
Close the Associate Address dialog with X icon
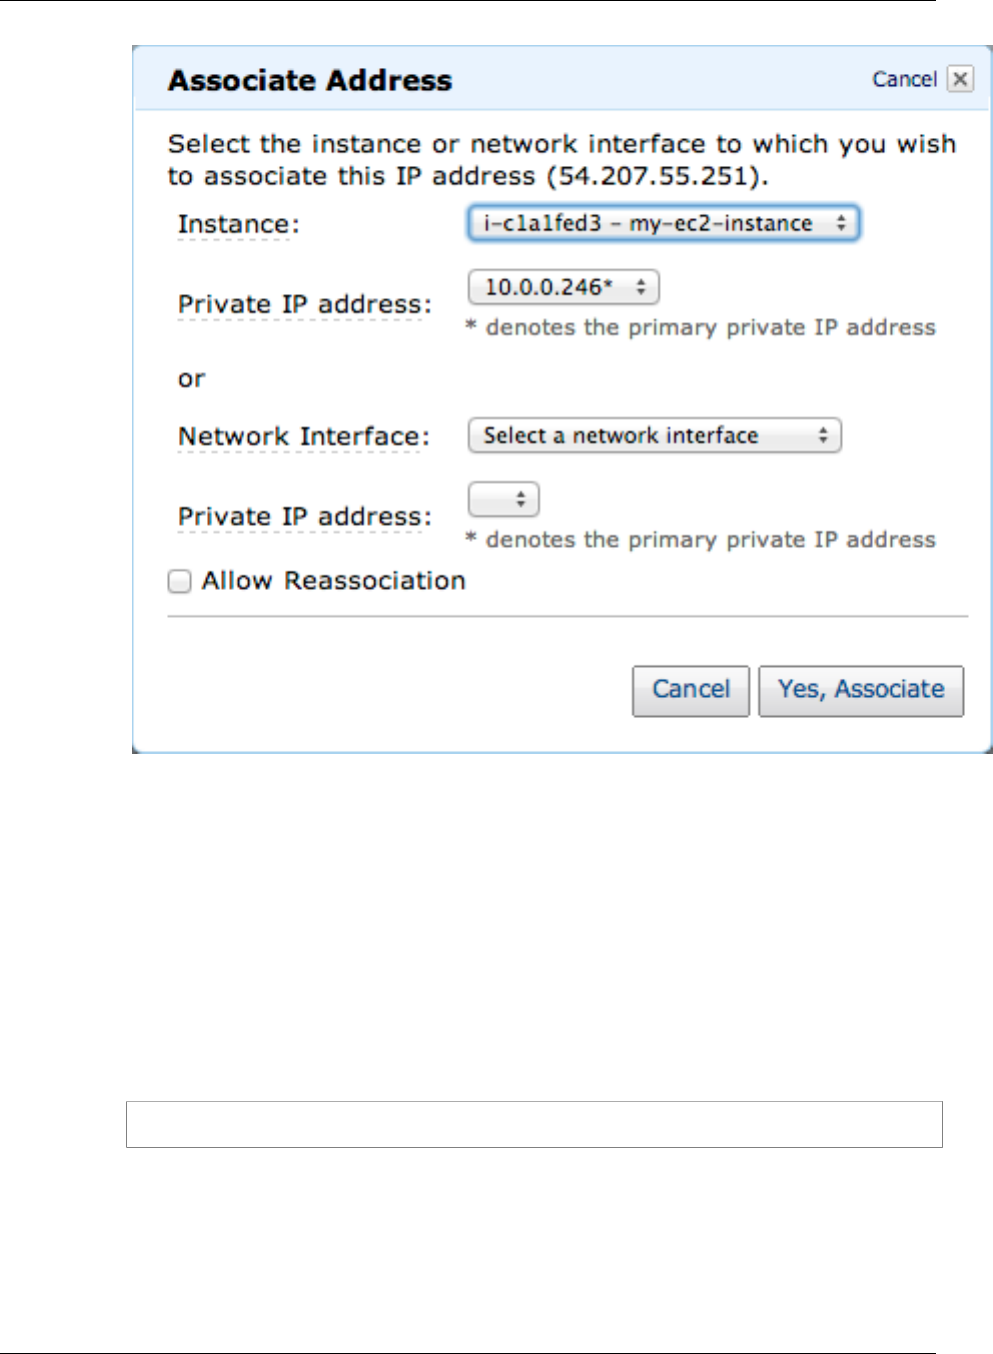tap(960, 79)
